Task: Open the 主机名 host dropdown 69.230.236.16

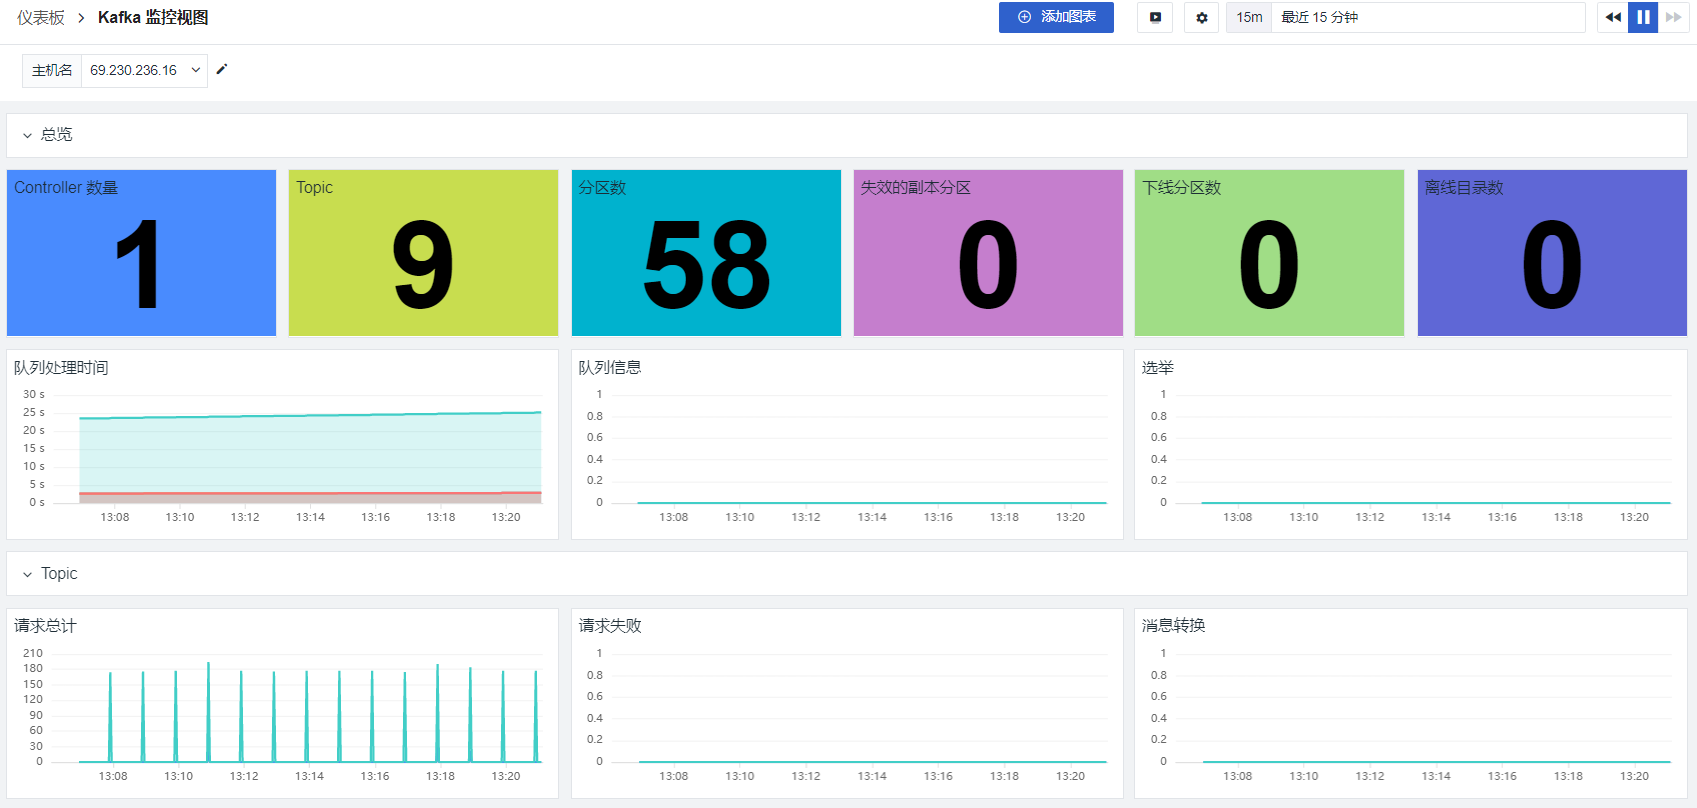Action: (x=144, y=70)
